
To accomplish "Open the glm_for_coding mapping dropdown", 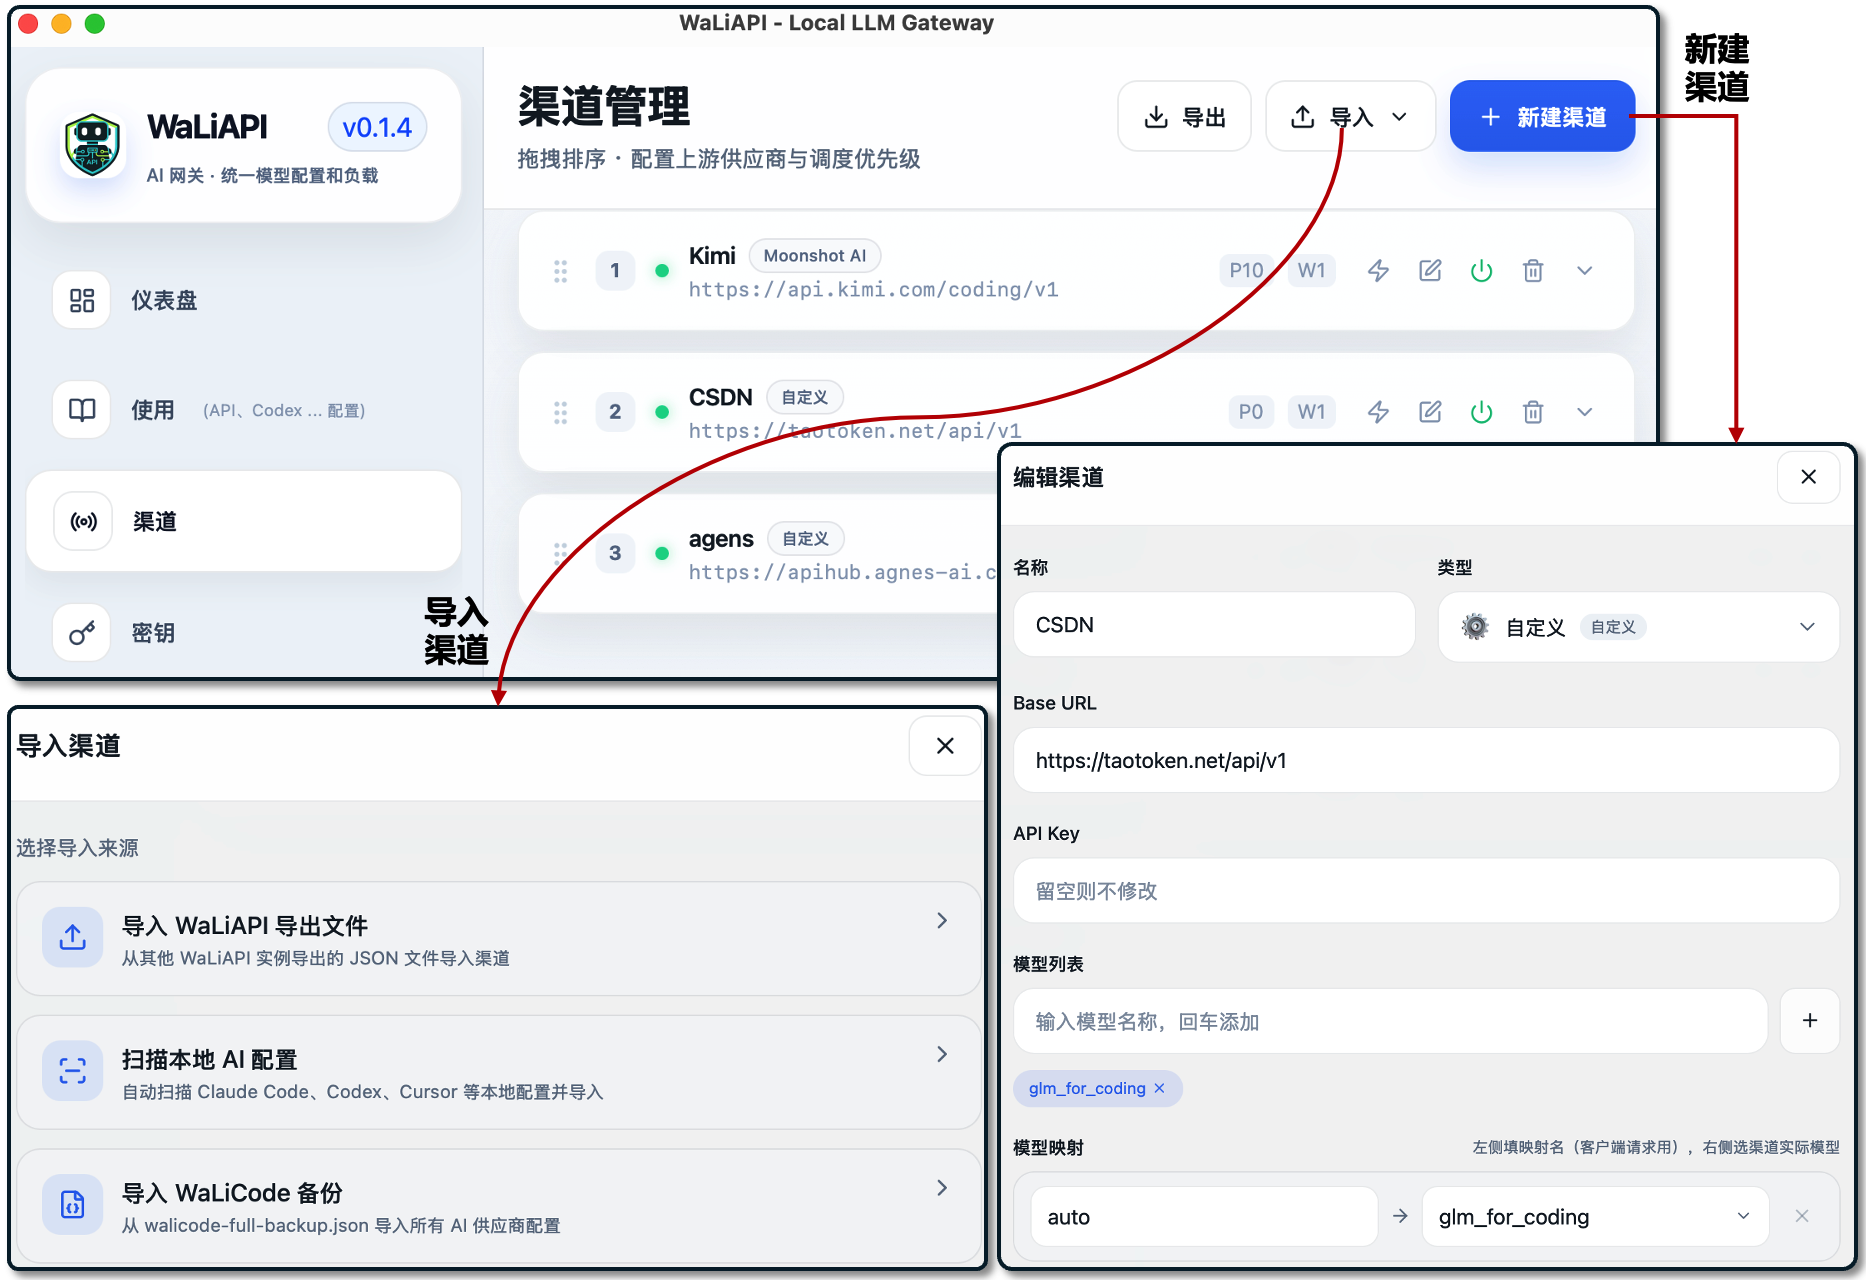I will 1595,1217.
